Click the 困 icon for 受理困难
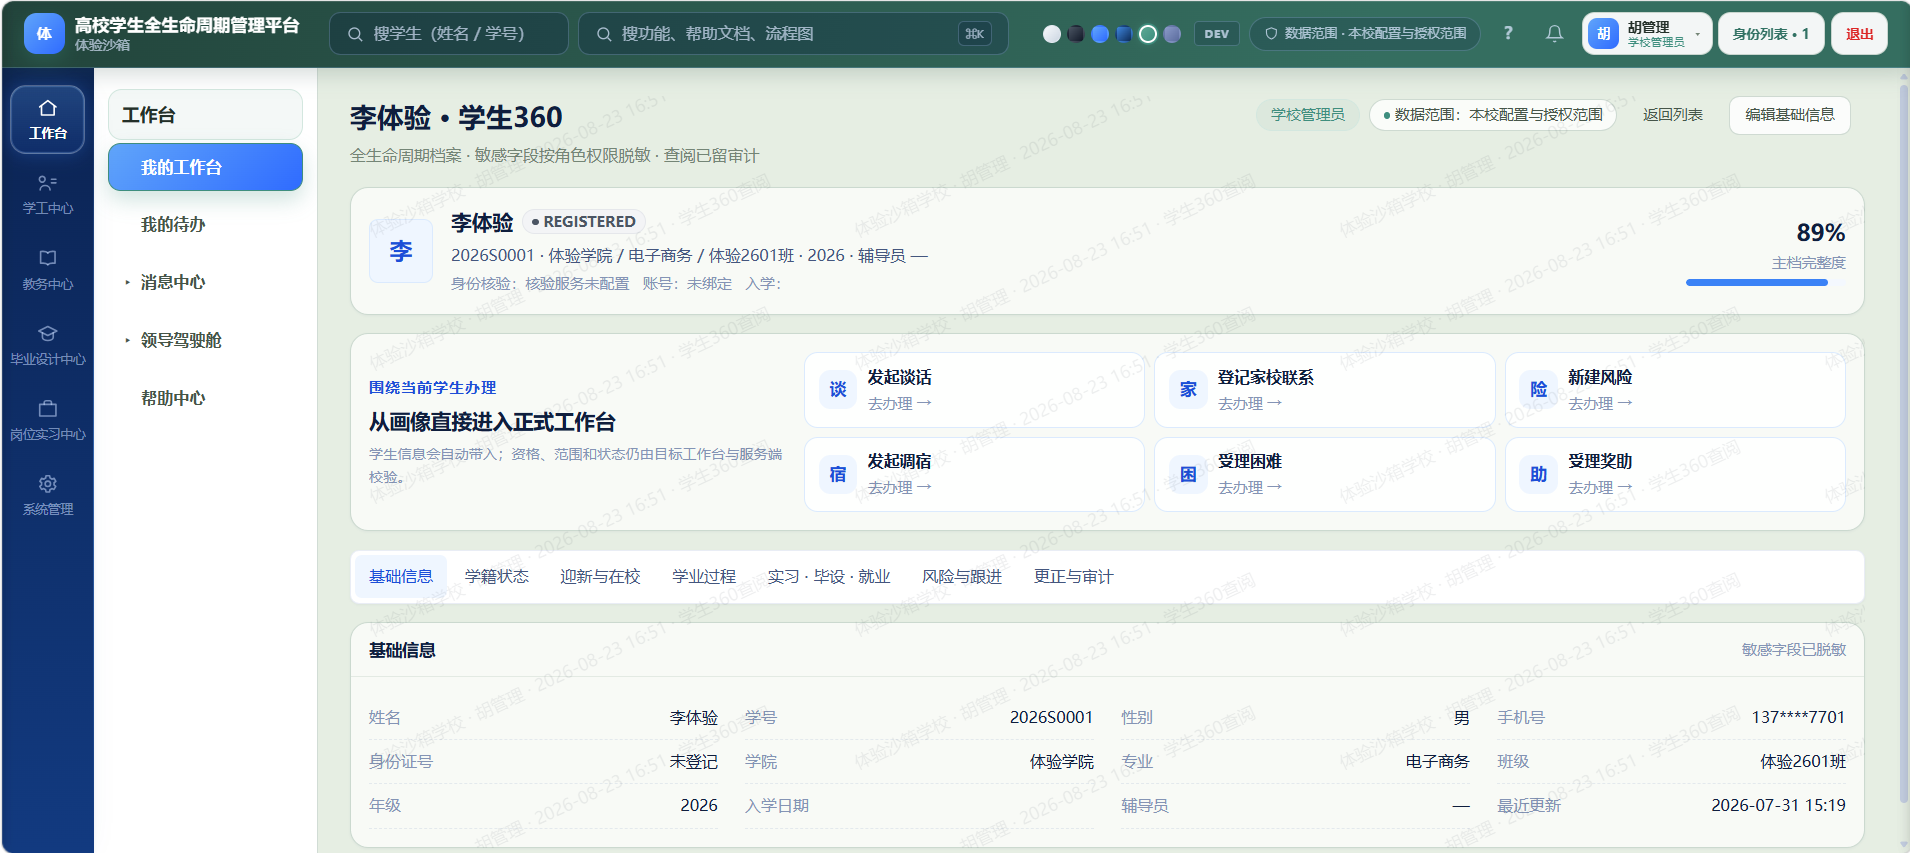This screenshot has height=853, width=1910. [x=1188, y=474]
